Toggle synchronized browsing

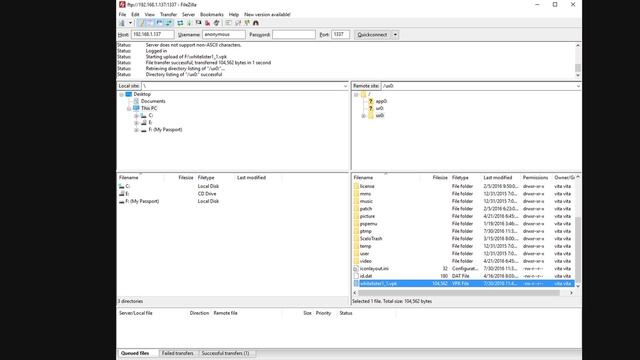click(x=247, y=23)
